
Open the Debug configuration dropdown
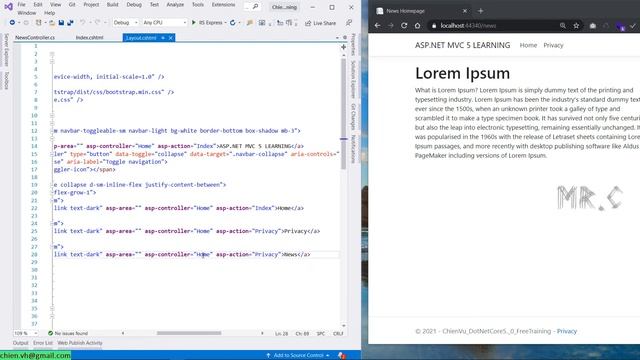(x=125, y=23)
